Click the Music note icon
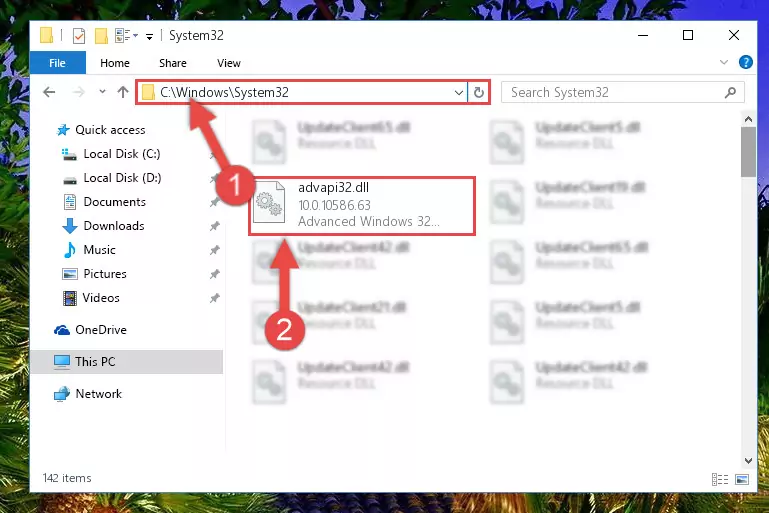 click(x=70, y=250)
